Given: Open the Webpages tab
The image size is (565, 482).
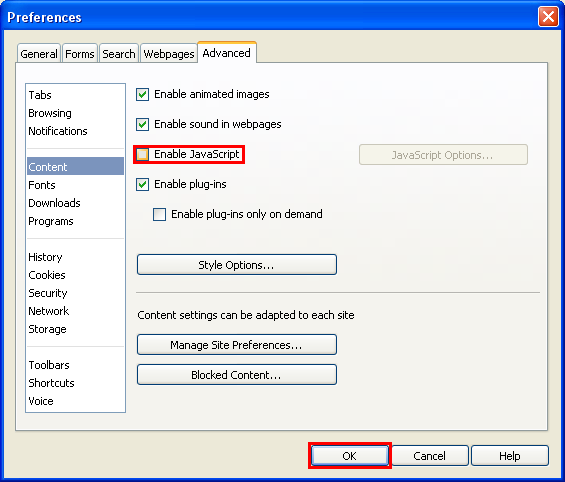Looking at the screenshot, I should pos(169,54).
